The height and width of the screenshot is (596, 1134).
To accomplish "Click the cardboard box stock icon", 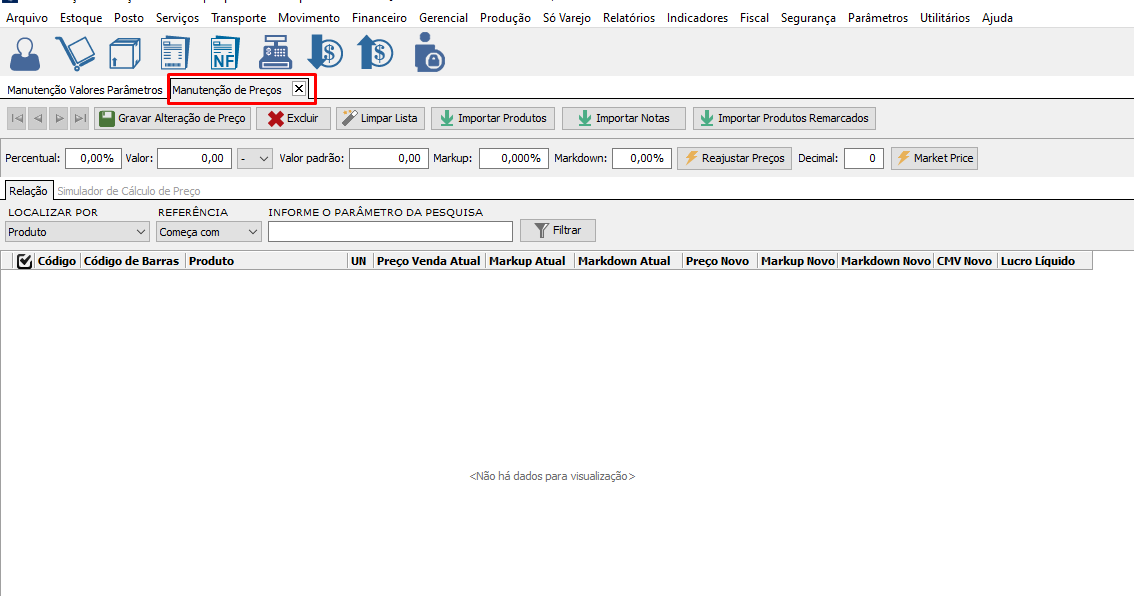I will point(124,53).
